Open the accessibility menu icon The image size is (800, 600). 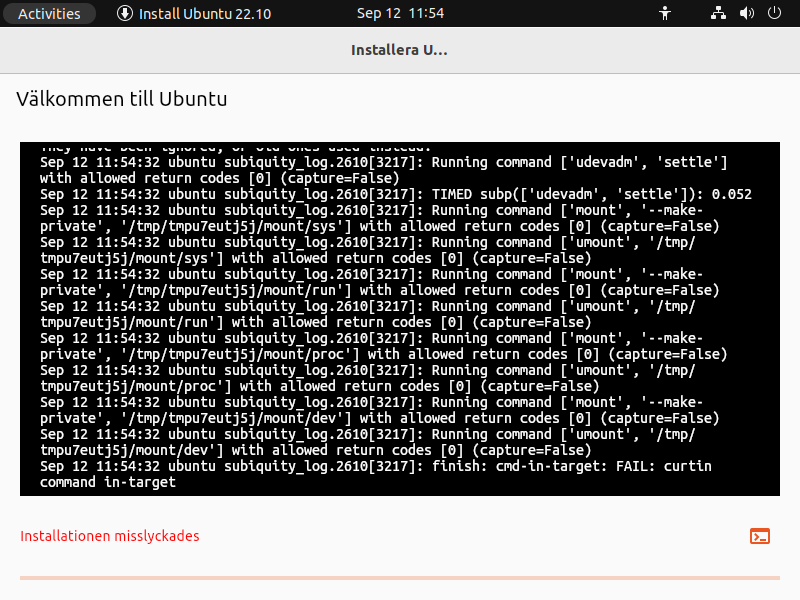[665, 13]
